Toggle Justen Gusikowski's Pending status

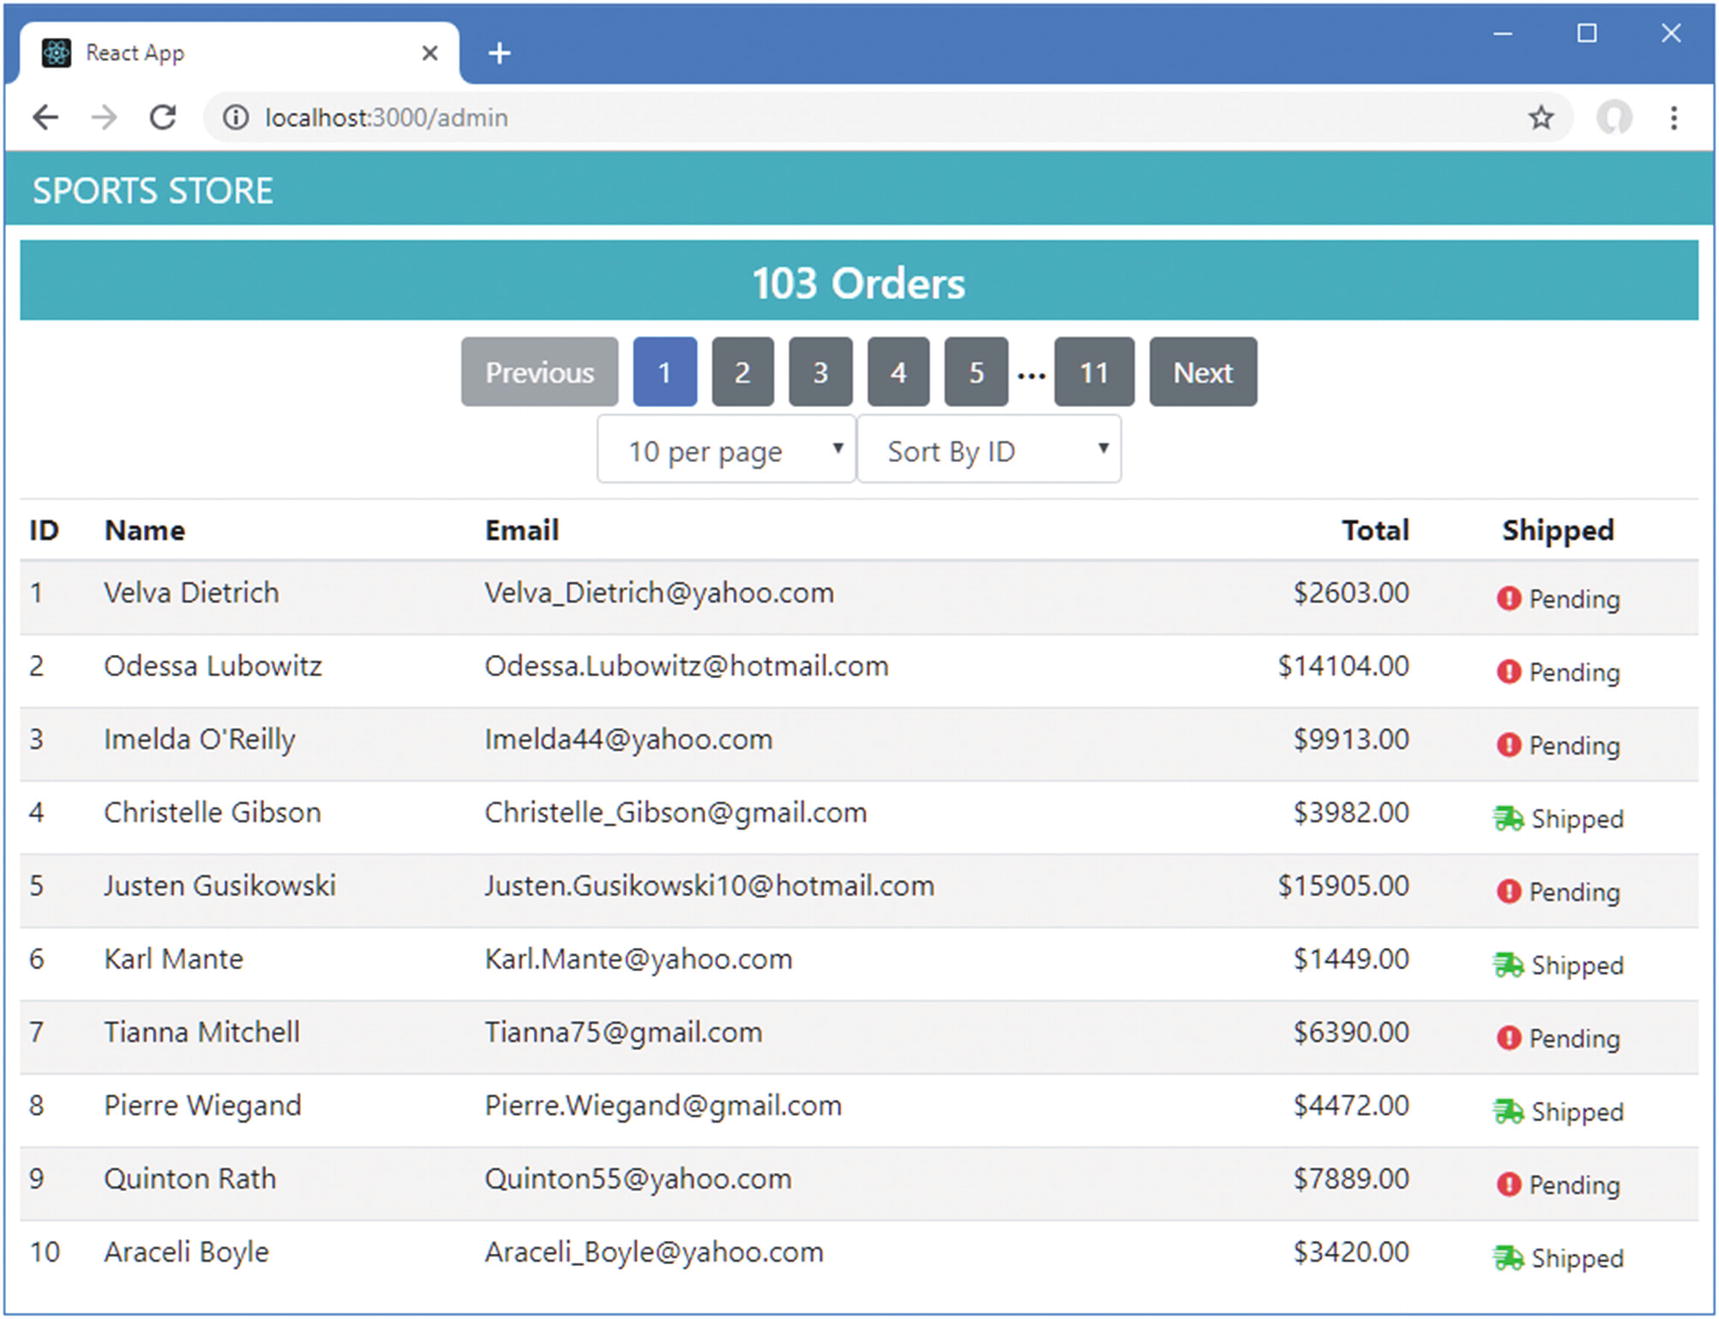pyautogui.click(x=1557, y=892)
